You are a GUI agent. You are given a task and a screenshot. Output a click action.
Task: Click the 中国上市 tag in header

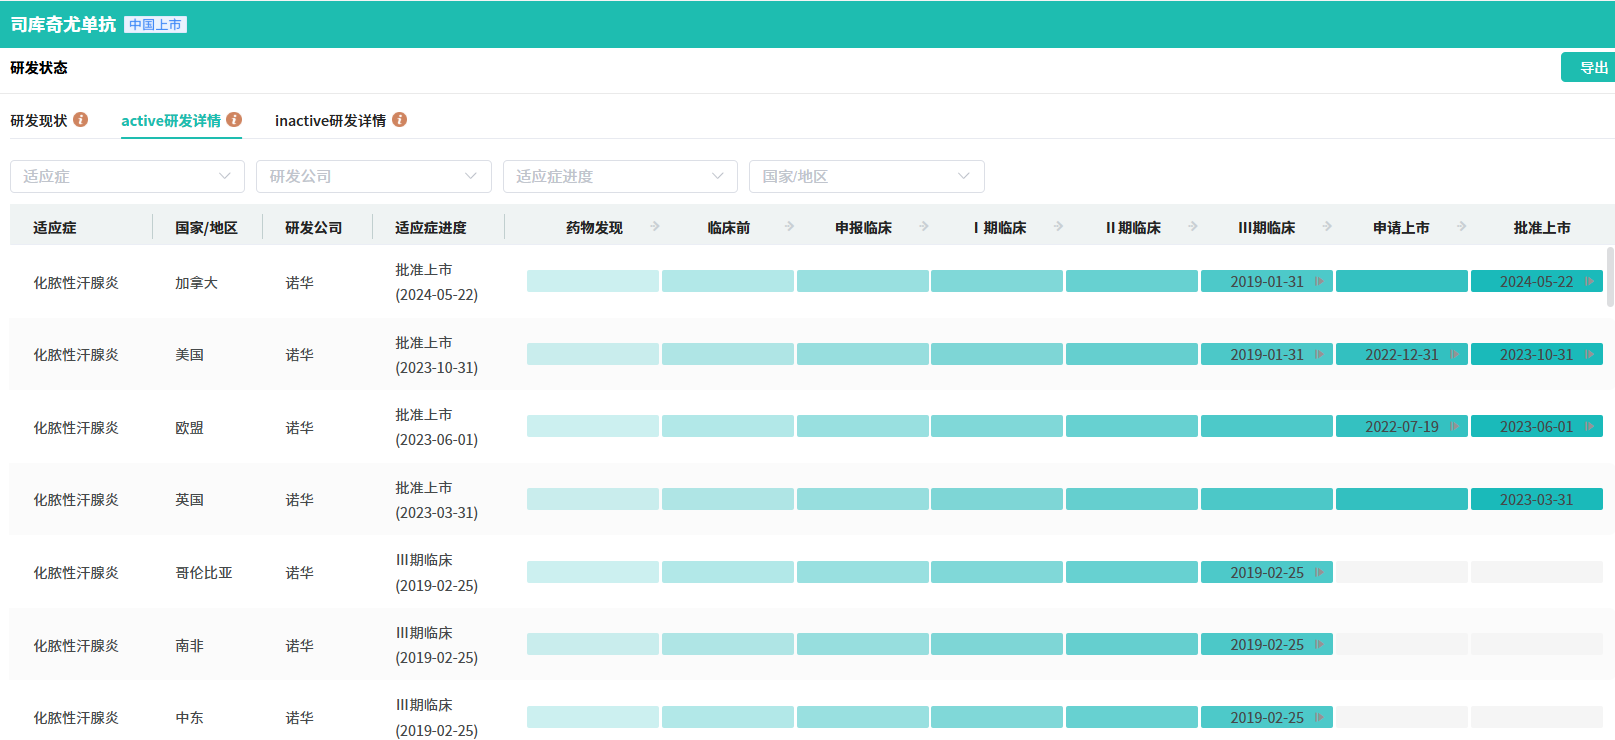[155, 25]
